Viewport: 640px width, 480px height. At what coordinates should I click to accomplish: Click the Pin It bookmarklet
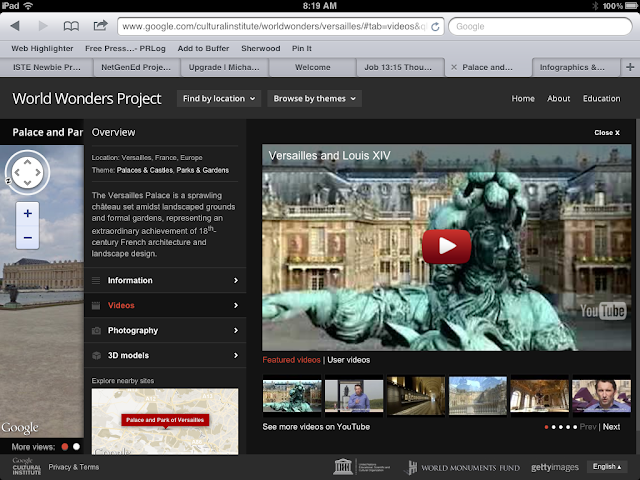point(302,48)
